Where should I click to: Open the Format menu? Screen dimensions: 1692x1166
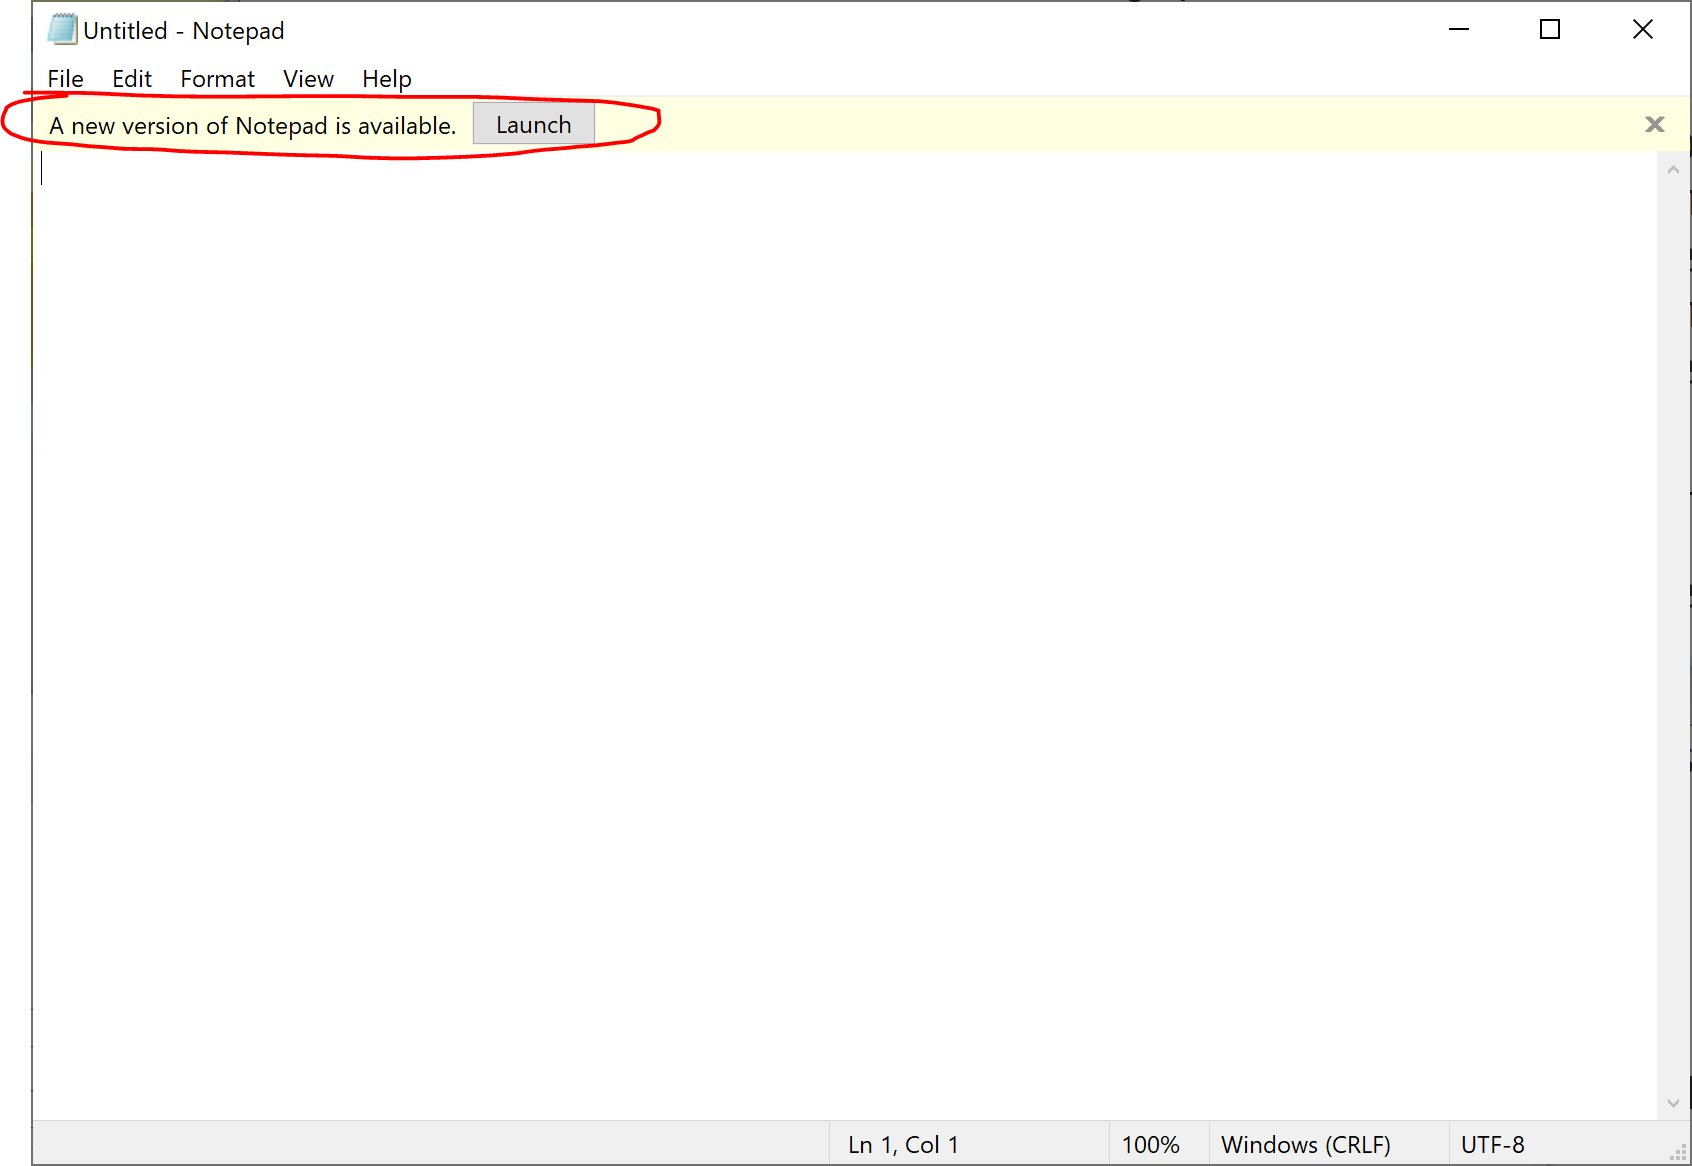(217, 79)
